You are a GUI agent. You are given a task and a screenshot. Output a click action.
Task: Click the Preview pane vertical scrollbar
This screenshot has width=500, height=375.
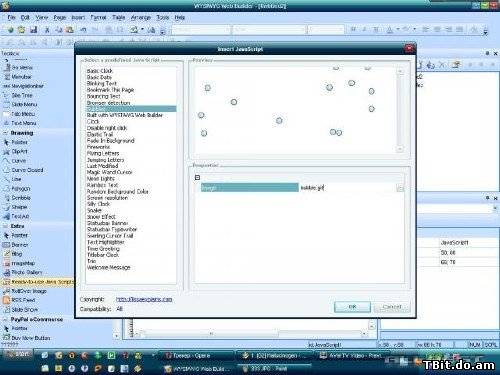[x=400, y=110]
